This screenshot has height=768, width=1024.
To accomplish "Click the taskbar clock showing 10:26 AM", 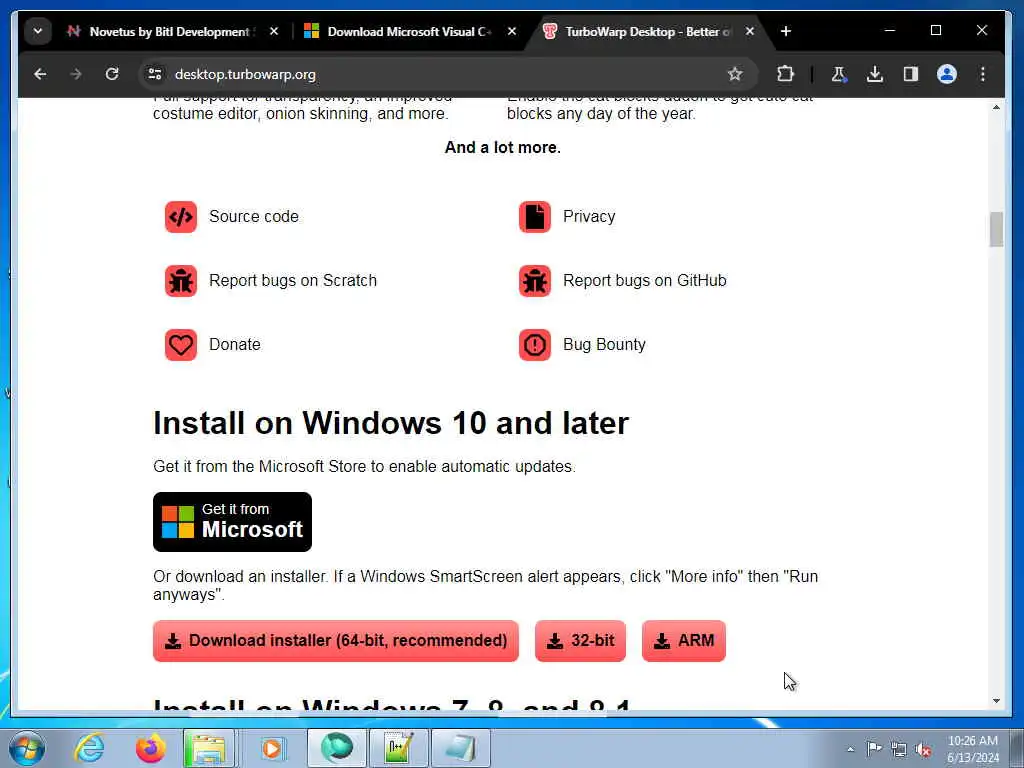I will 973,749.
